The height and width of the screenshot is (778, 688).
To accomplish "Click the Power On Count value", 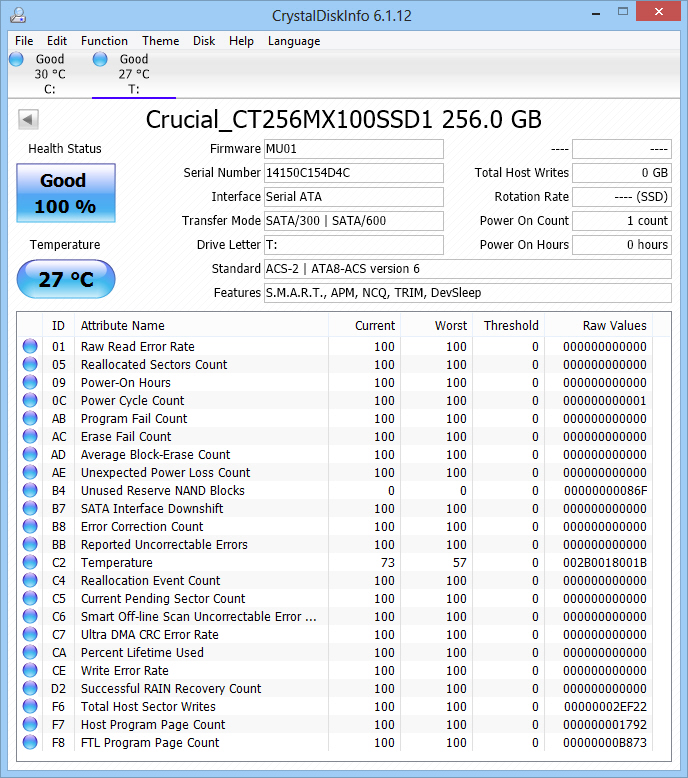I will coord(622,221).
